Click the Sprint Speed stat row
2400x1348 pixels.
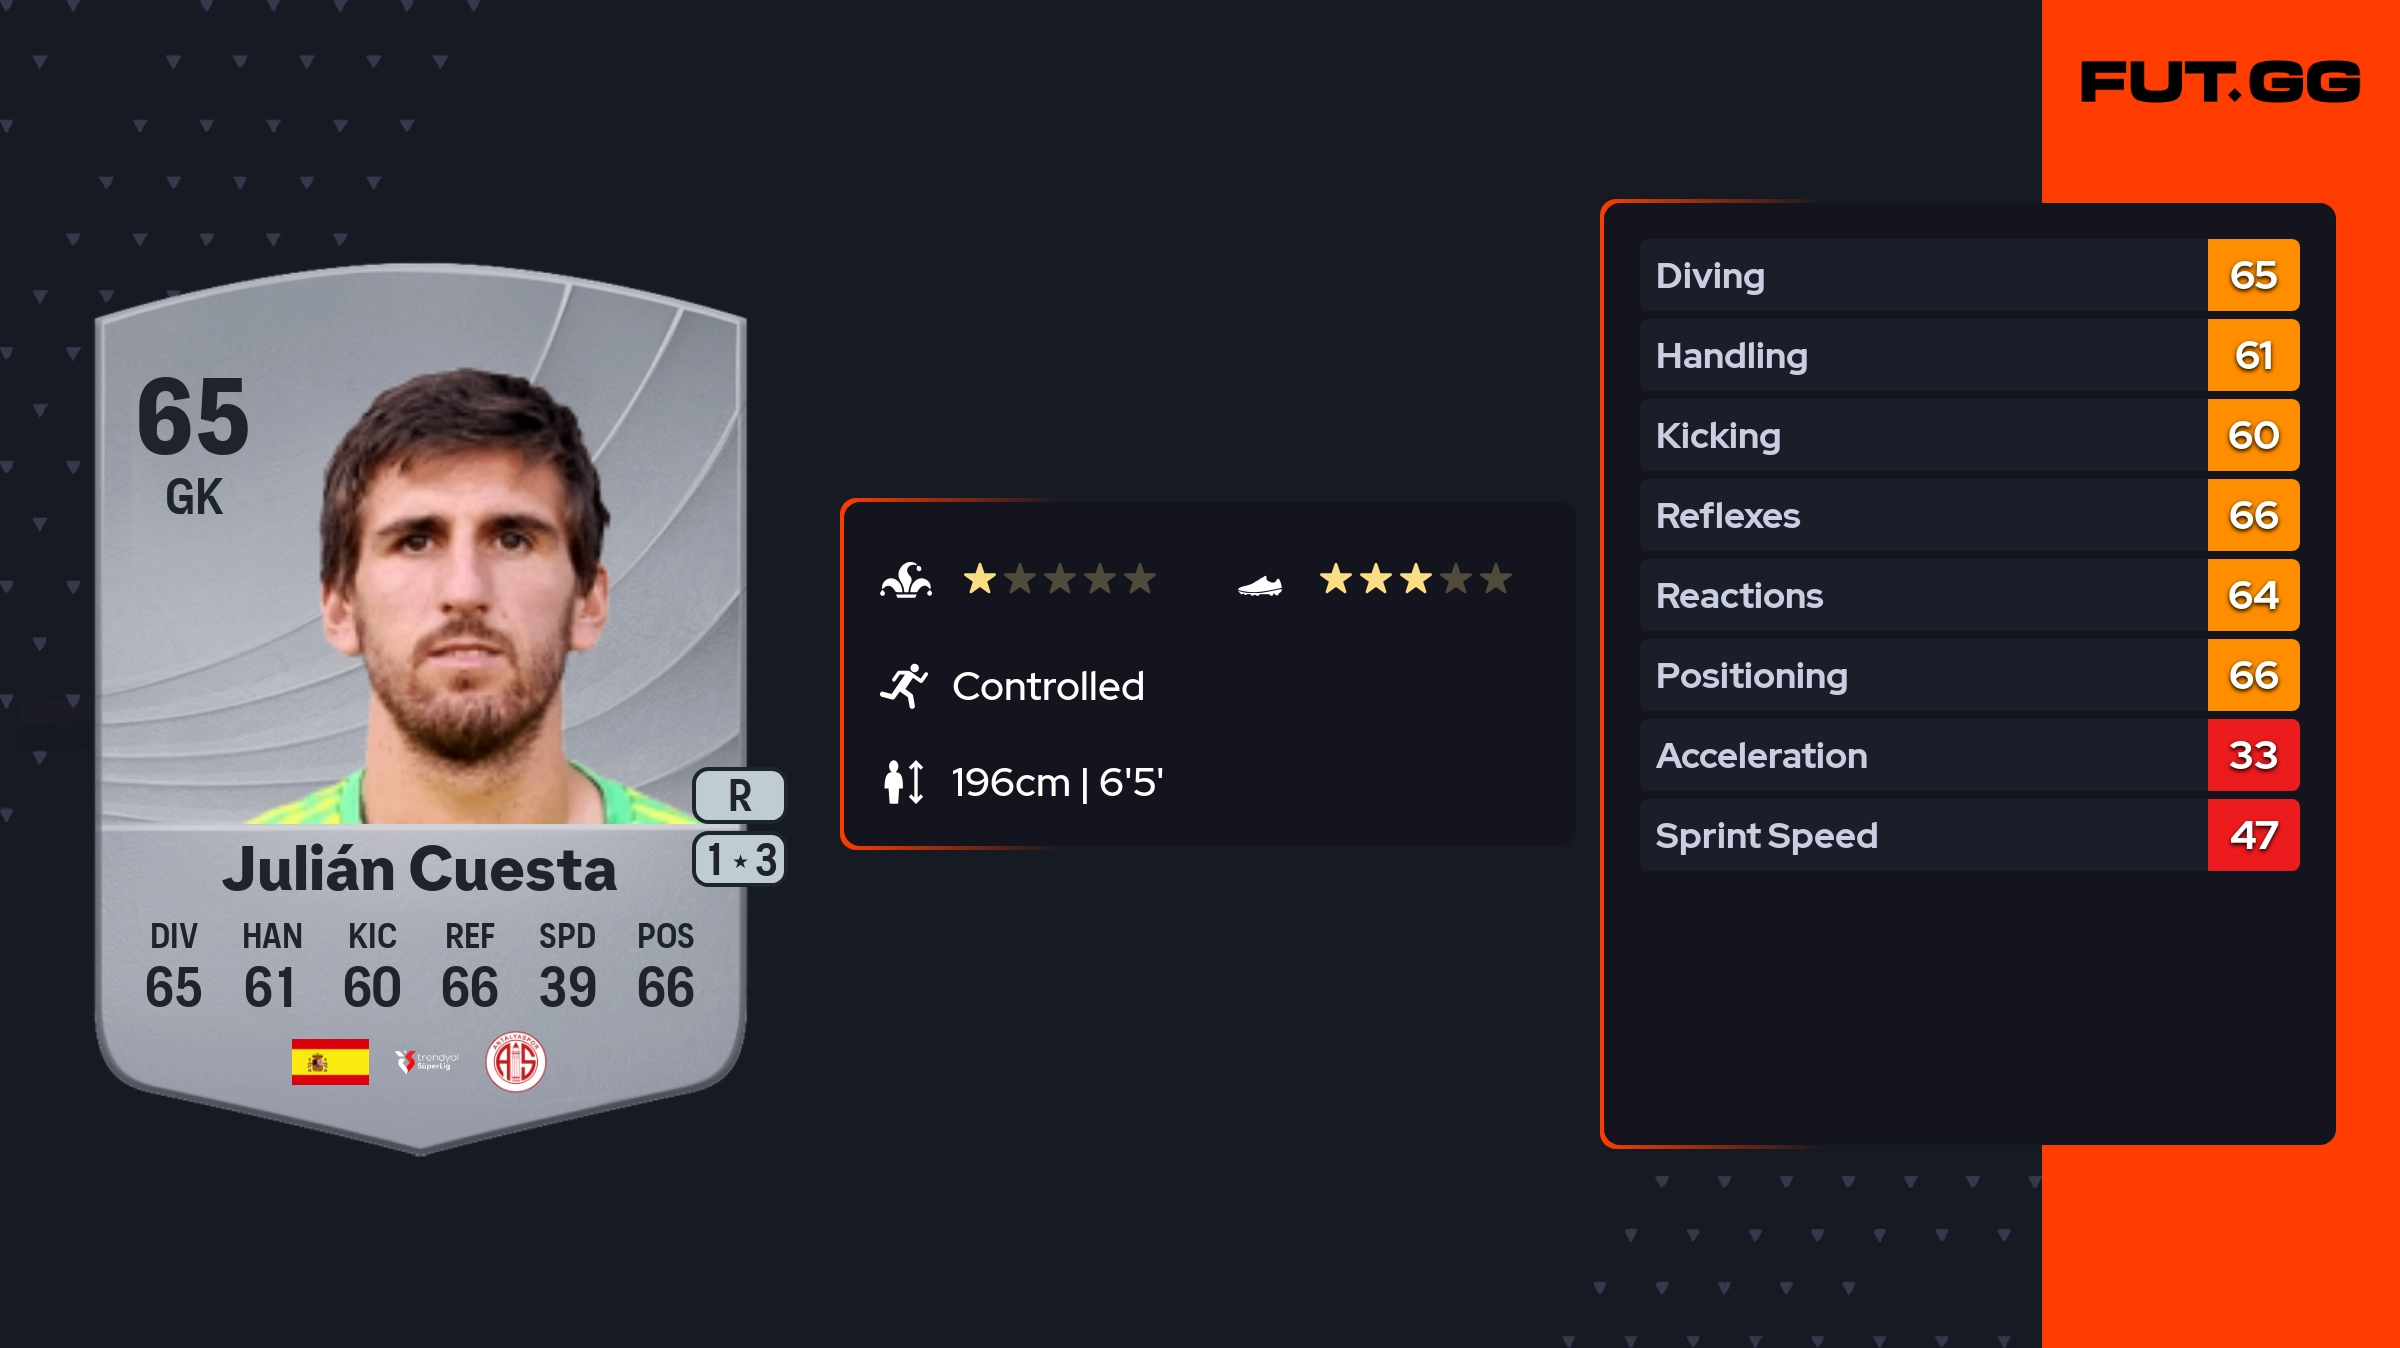point(1920,835)
